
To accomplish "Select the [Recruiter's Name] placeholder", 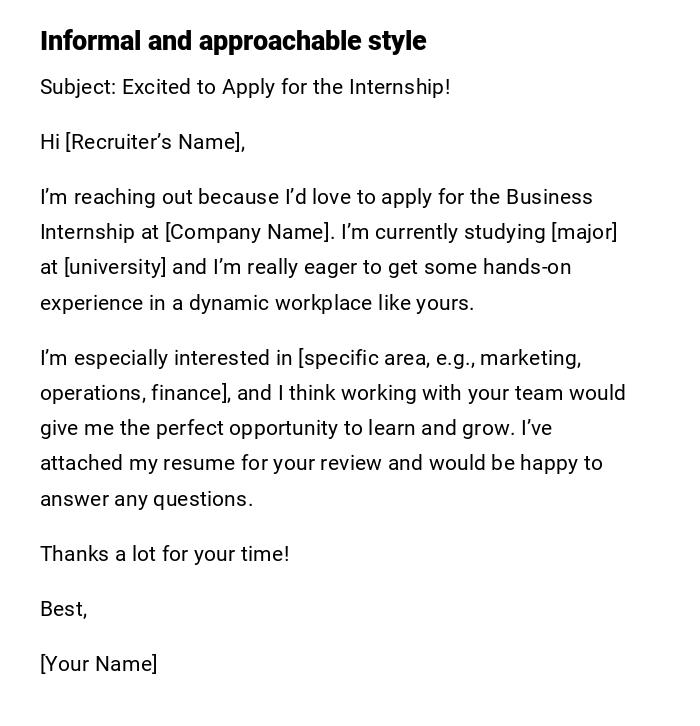I will pyautogui.click(x=154, y=142).
